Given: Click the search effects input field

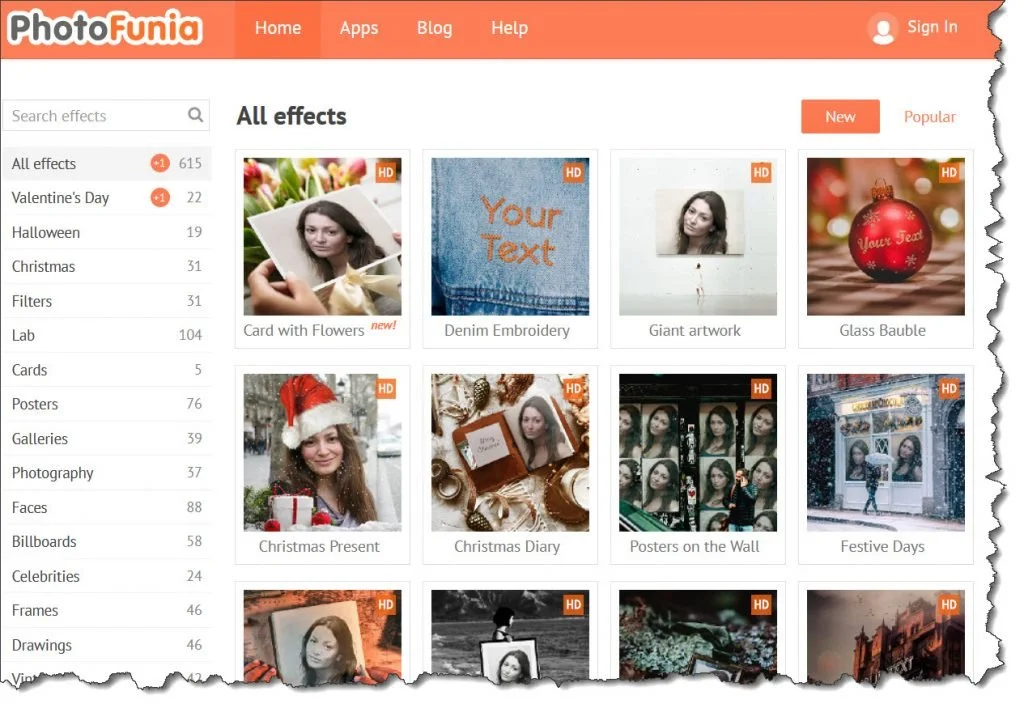Looking at the screenshot, I should [90, 115].
